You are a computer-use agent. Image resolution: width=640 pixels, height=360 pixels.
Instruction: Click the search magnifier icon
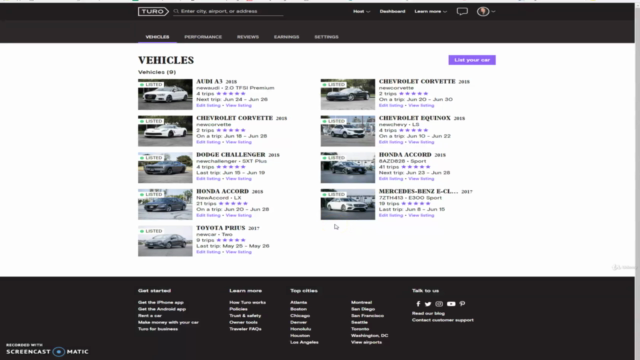[176, 11]
